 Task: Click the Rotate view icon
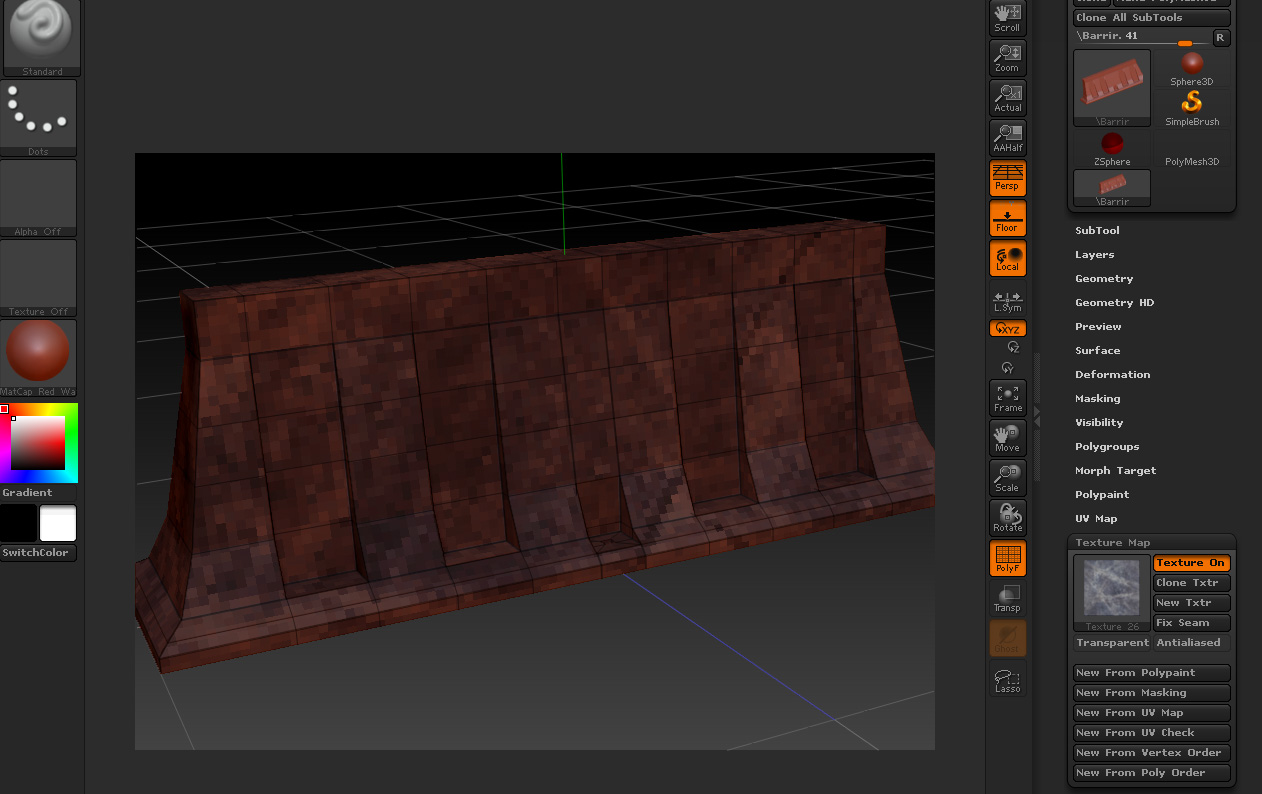pos(1007,518)
